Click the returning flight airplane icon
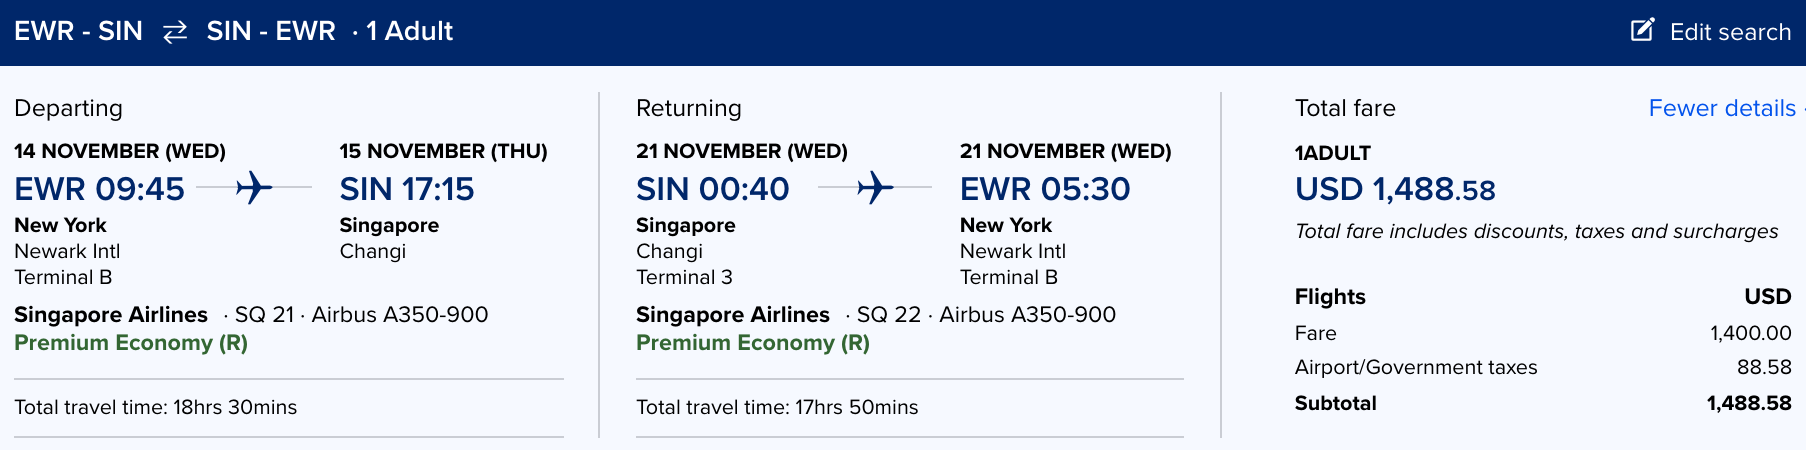Screen dimensions: 1806x450 click(x=875, y=187)
